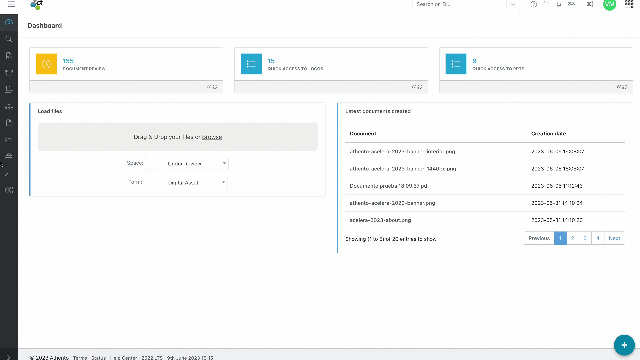
Task: Open the apps grid icon in header
Action: coord(629,4)
